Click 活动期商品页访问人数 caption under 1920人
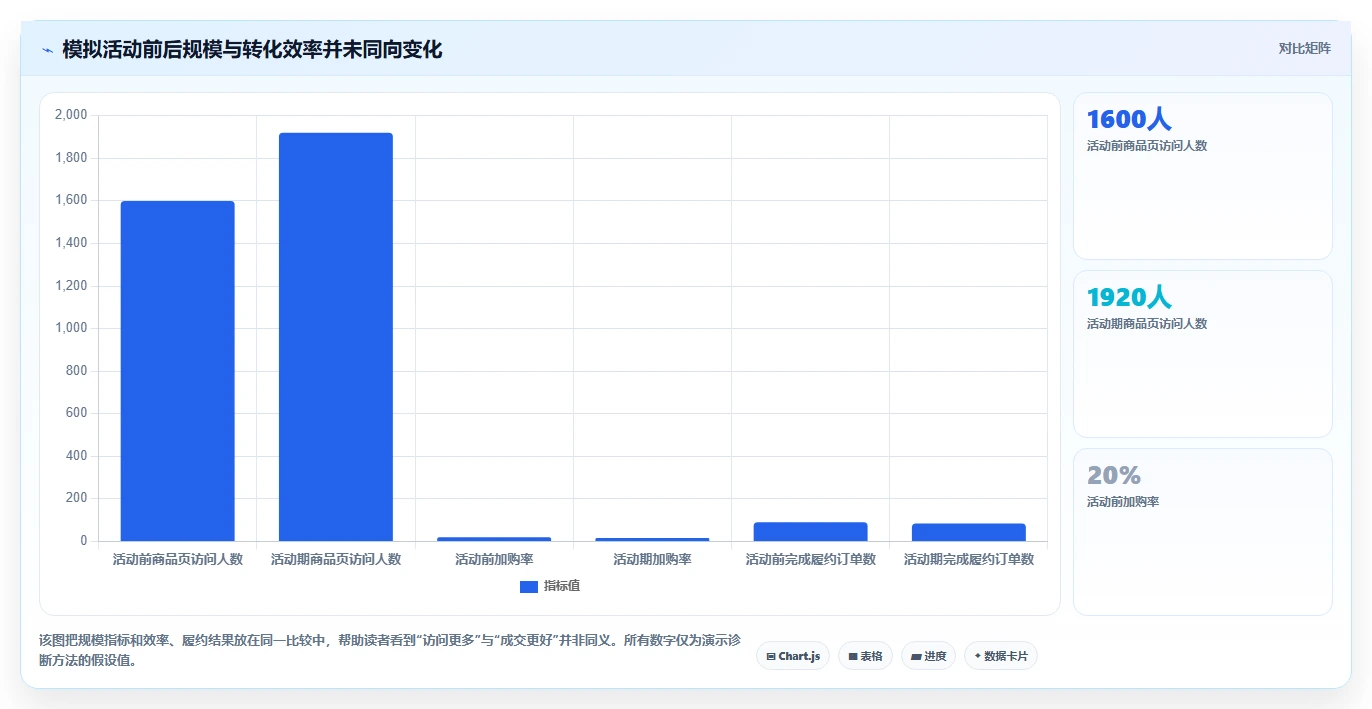1372x709 pixels. tap(1147, 324)
